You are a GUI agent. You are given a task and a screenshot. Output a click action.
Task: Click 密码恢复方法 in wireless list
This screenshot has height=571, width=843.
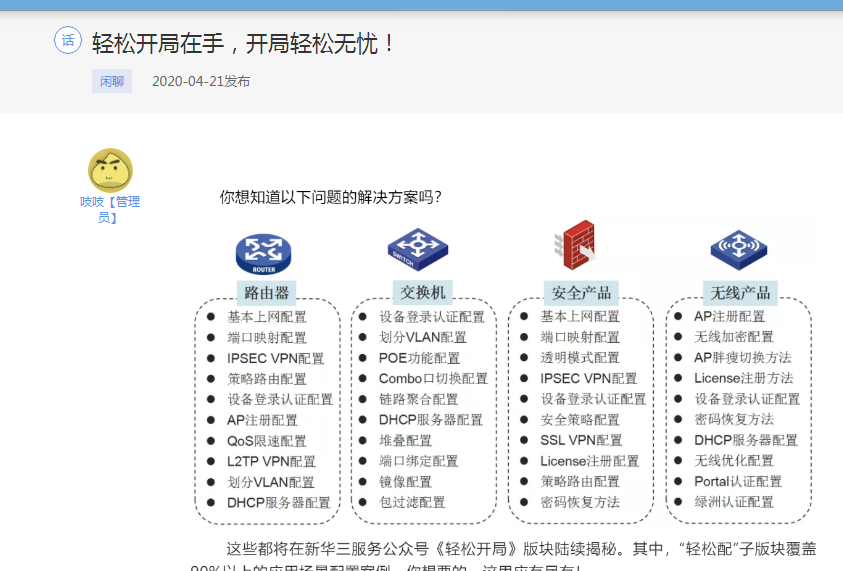click(x=734, y=419)
